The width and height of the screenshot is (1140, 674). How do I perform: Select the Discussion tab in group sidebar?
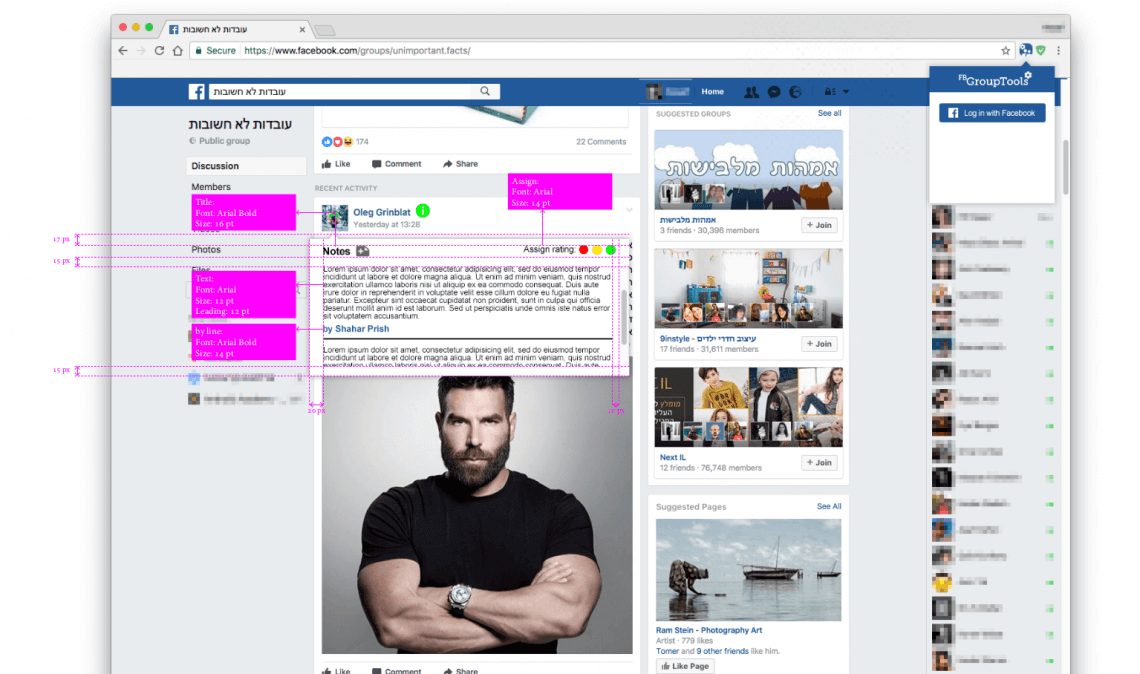(x=246, y=166)
